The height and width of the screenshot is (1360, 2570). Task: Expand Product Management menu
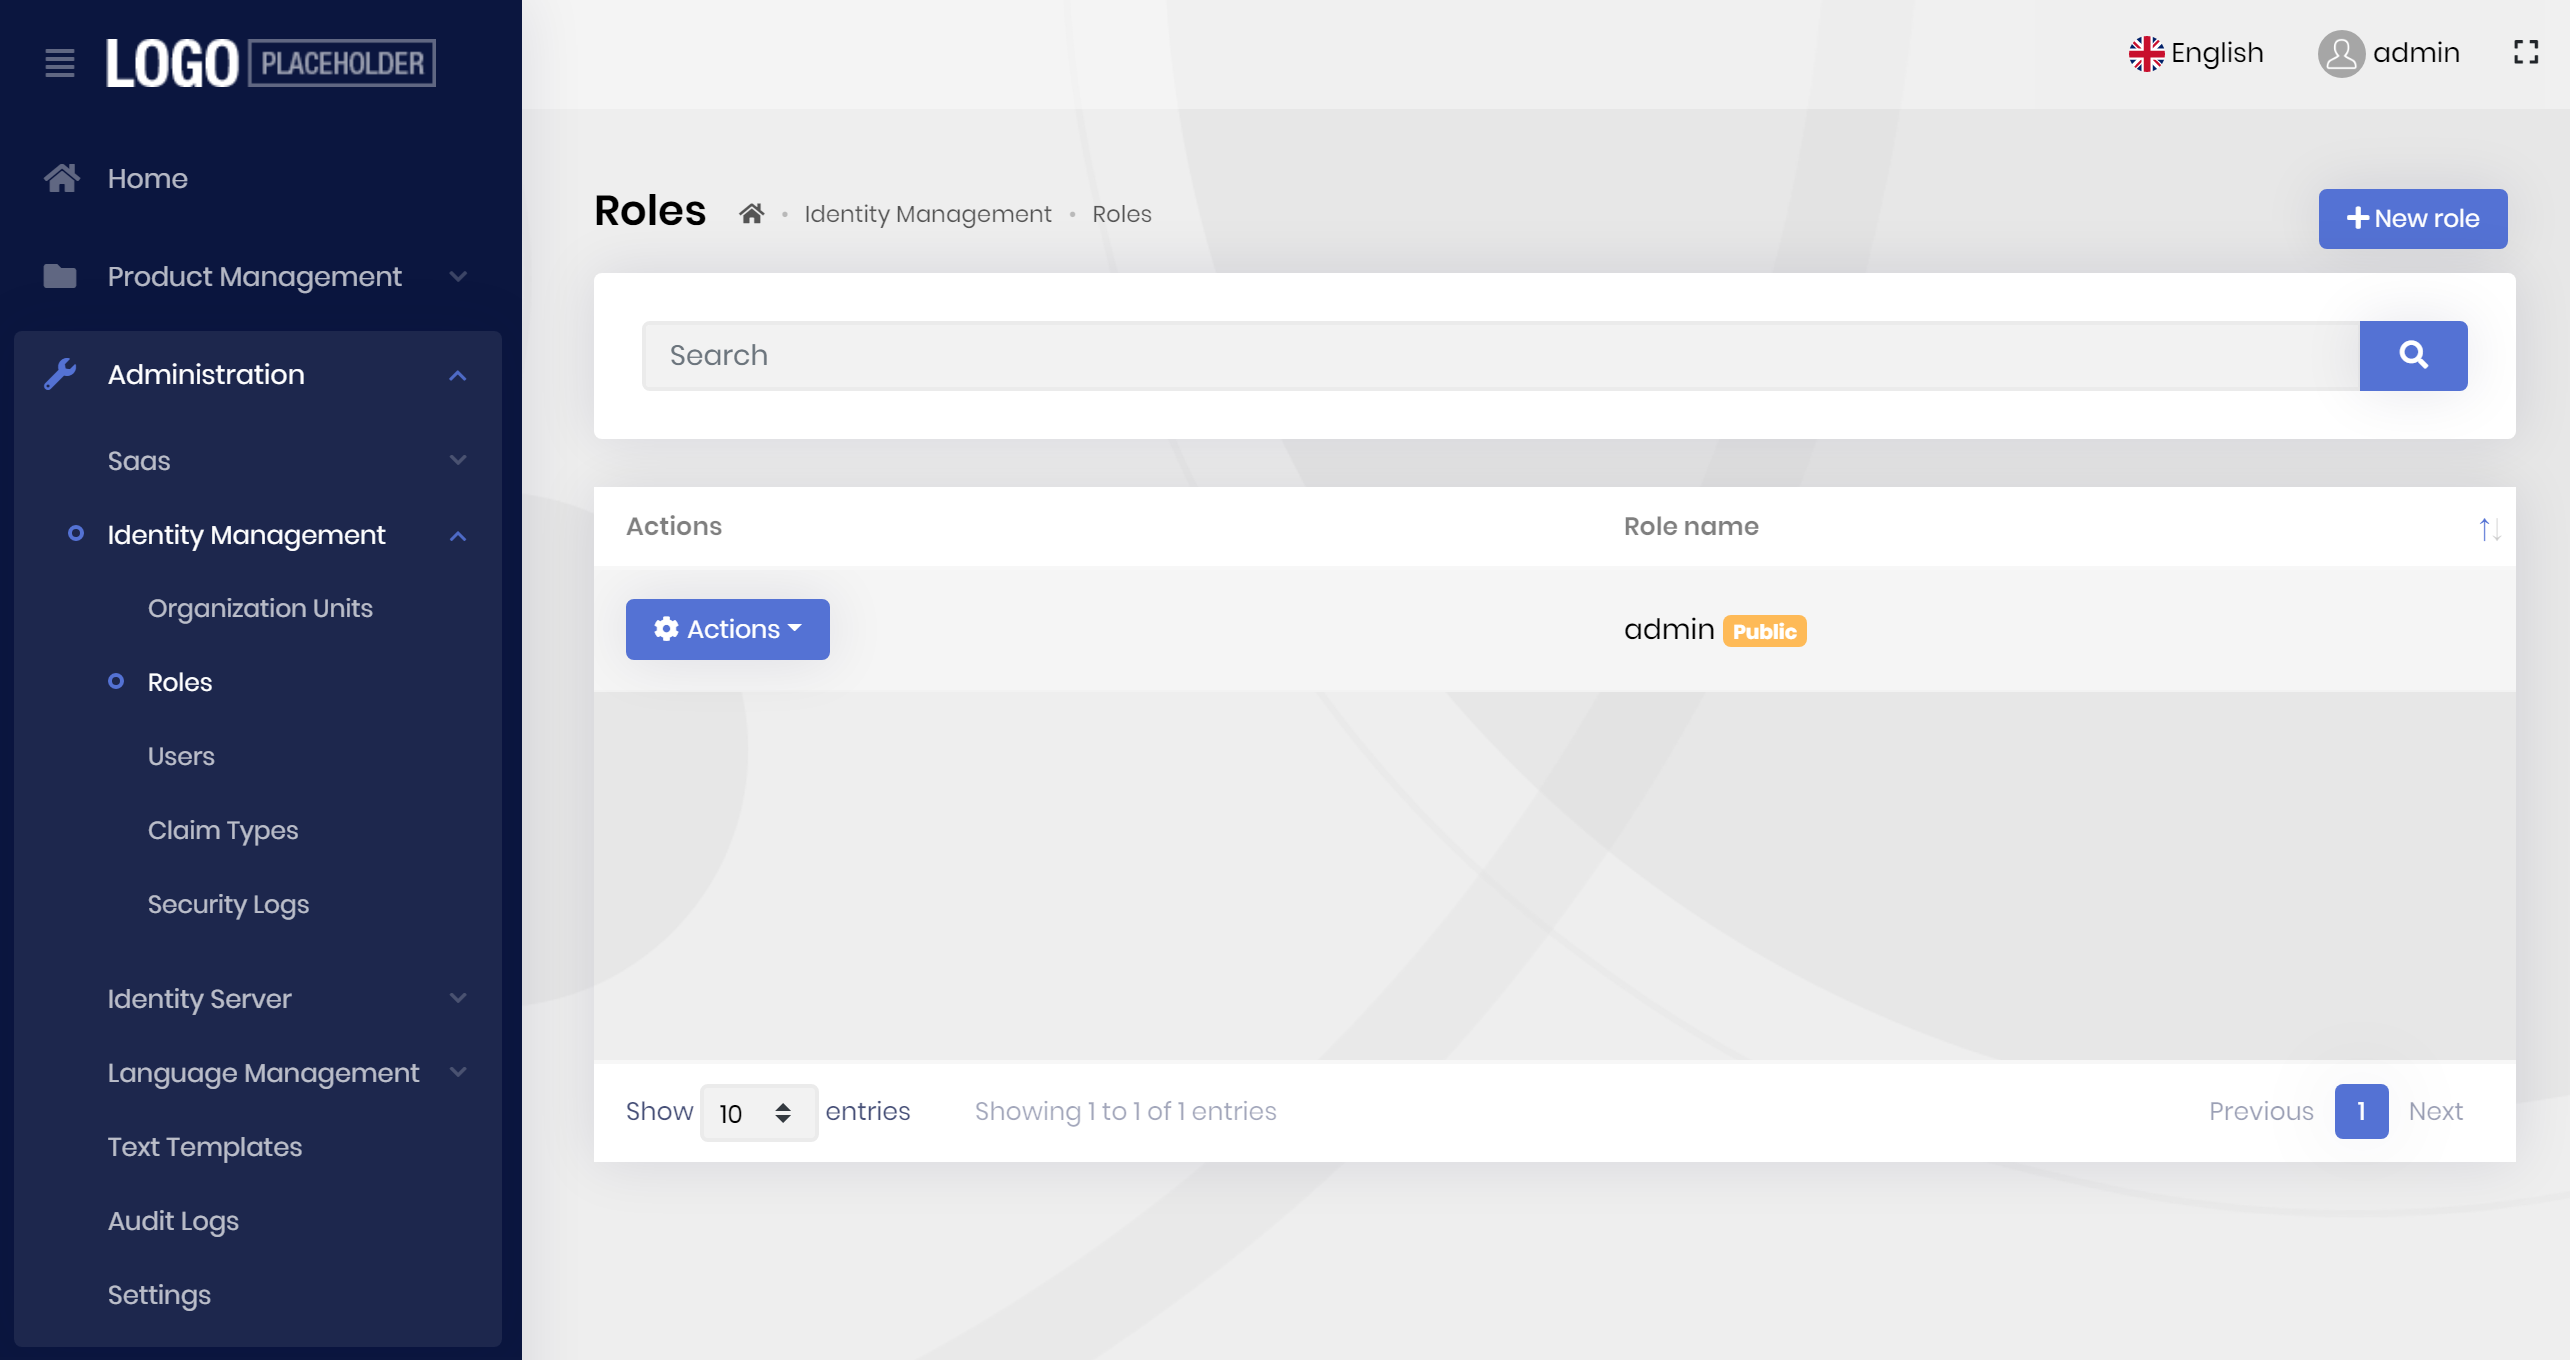pyautogui.click(x=458, y=276)
